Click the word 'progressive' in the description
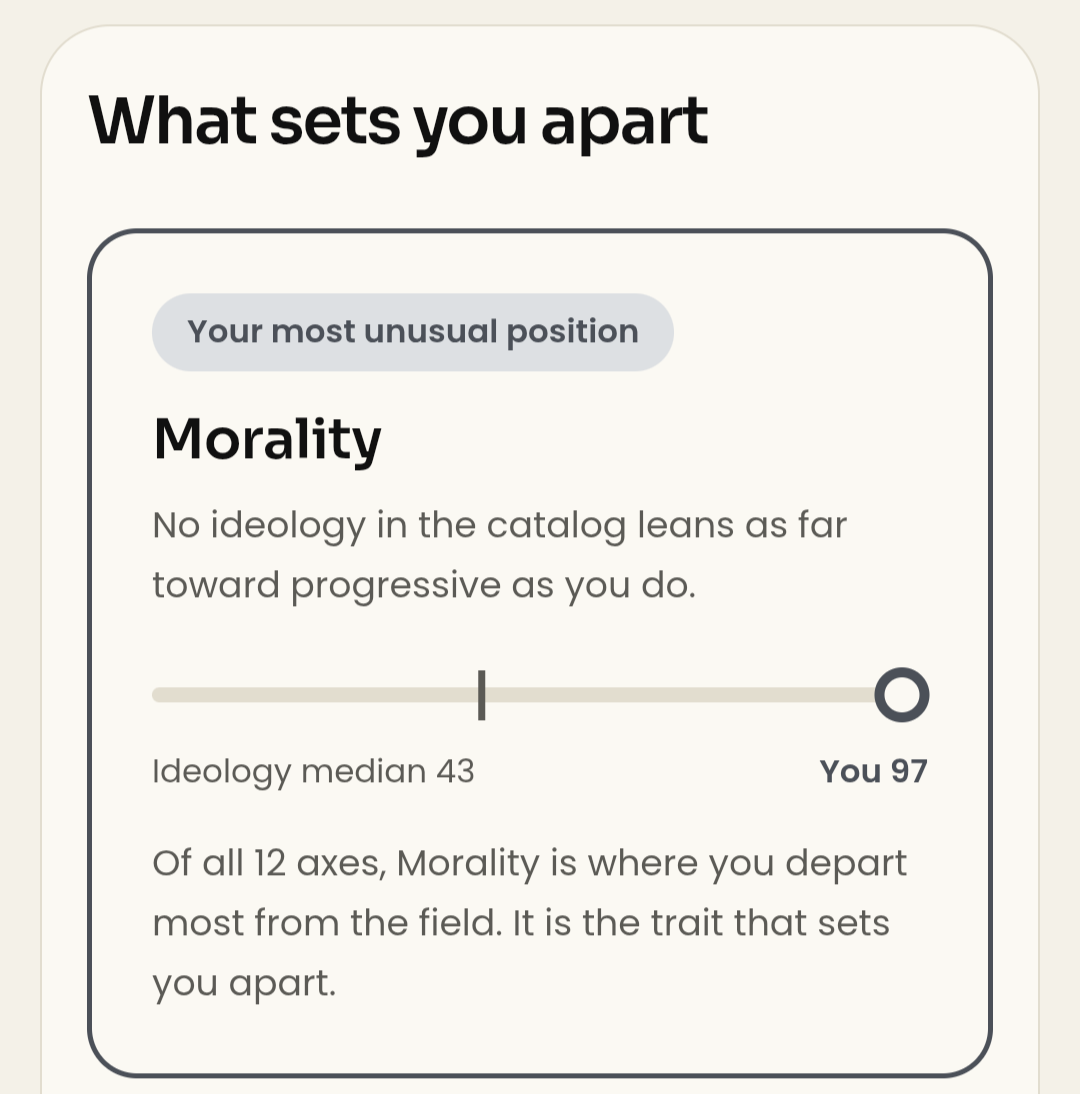This screenshot has height=1094, width=1080. coord(396,587)
